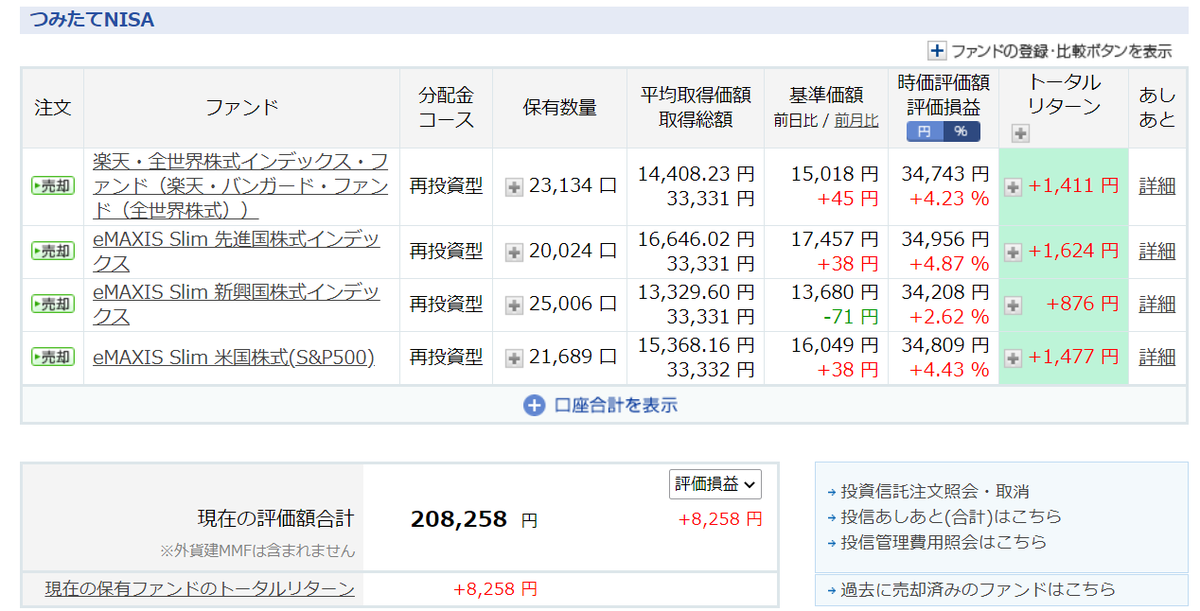Expand plus icon beside 25,006 口 quantity
Viewport: 1200px width, 611px height.
pyautogui.click(x=514, y=305)
